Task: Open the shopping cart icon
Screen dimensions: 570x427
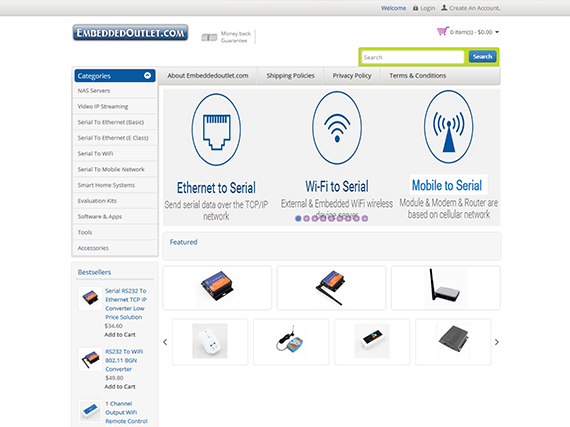Action: tap(442, 31)
